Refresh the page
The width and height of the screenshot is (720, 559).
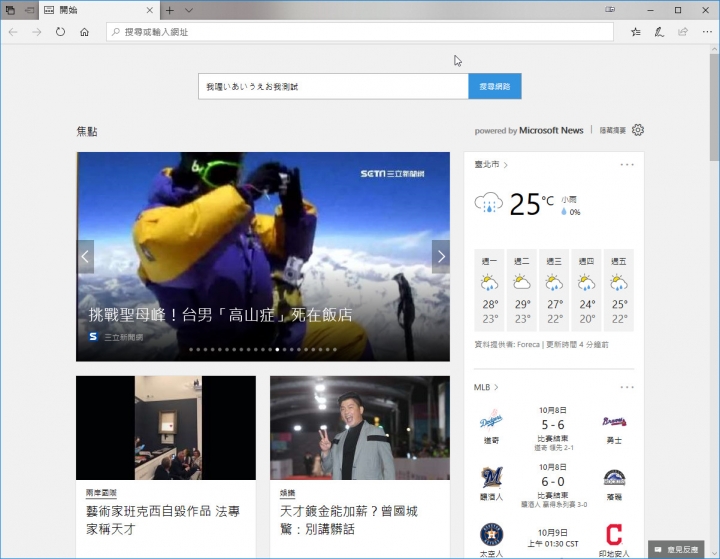pyautogui.click(x=61, y=32)
